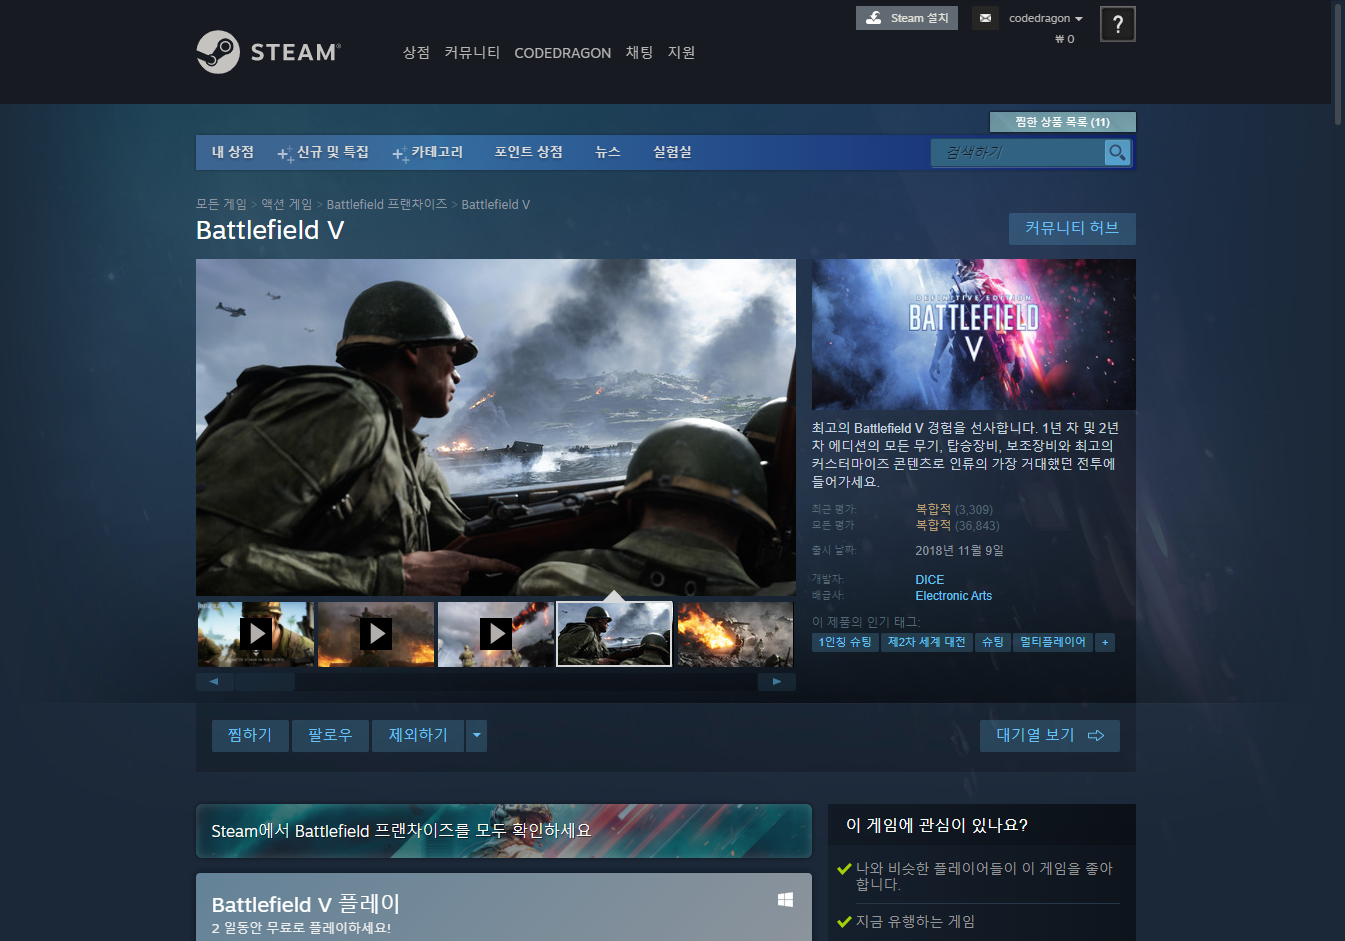Screen dimensions: 1345x941
Task: Open the 대기열 보기 queue button
Action: pyautogui.click(x=1050, y=735)
